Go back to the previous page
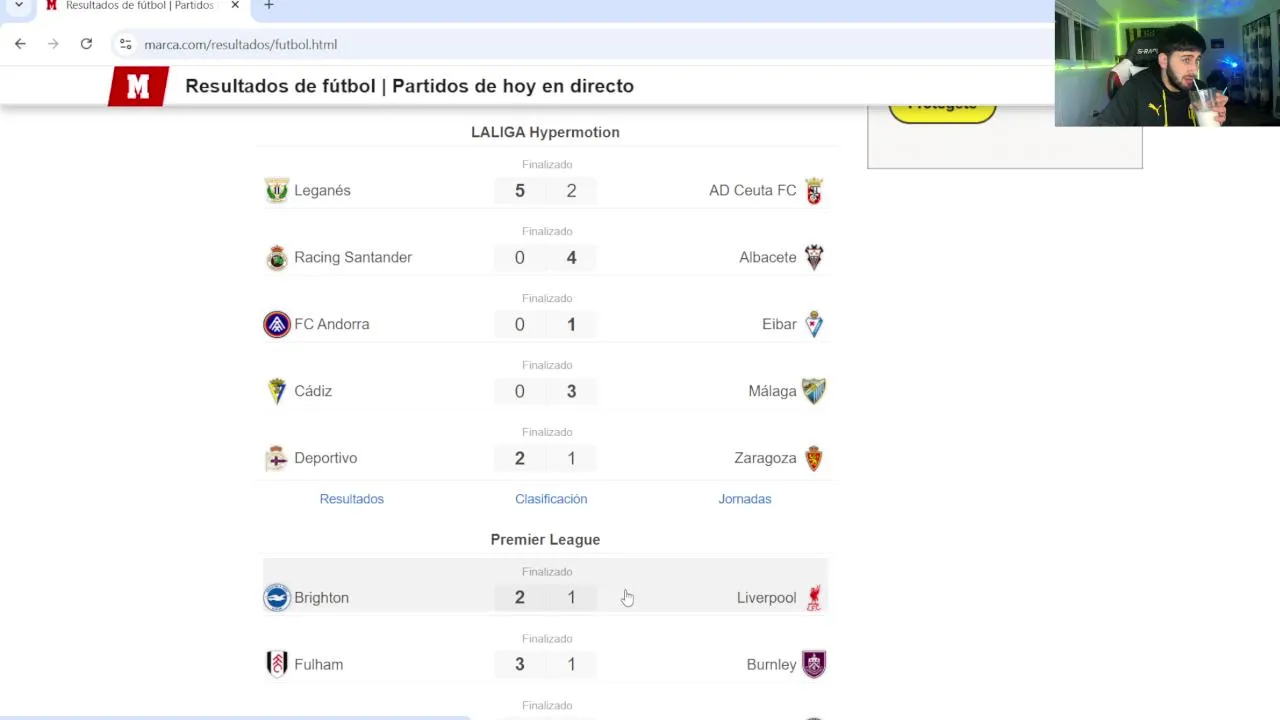Screen dimensions: 1280x720 (x=20, y=44)
